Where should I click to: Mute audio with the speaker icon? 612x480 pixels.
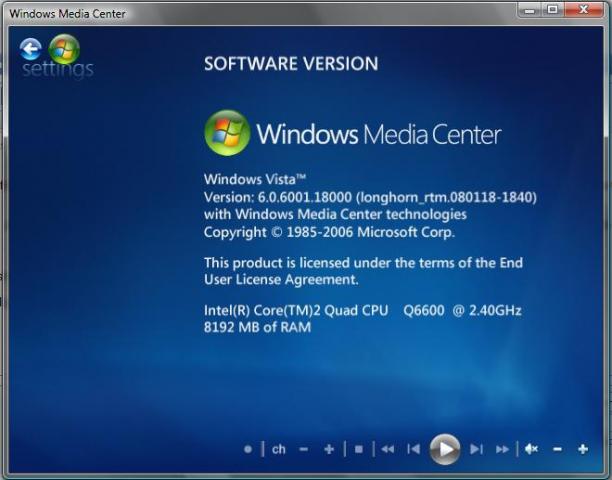531,449
